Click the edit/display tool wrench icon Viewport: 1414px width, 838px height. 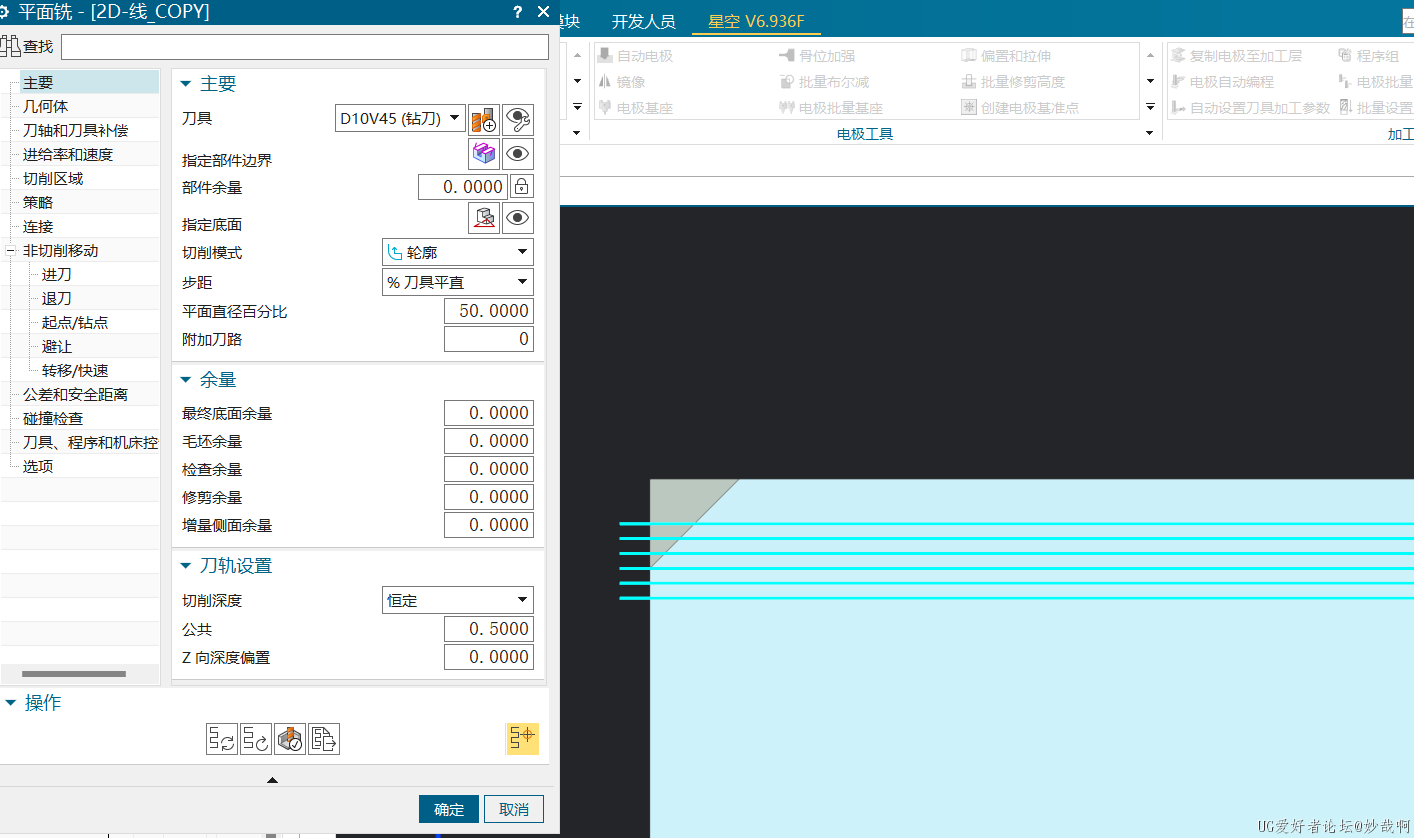518,120
